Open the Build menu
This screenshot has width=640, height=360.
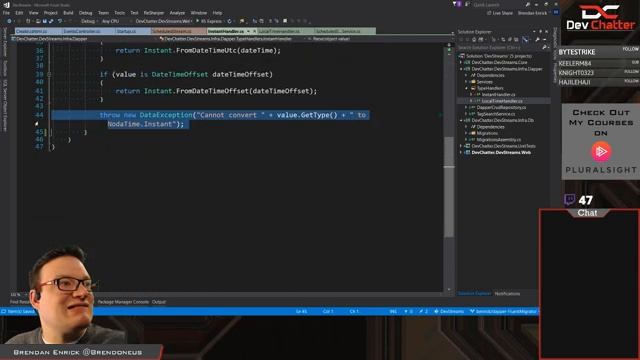pyautogui.click(x=68, y=13)
